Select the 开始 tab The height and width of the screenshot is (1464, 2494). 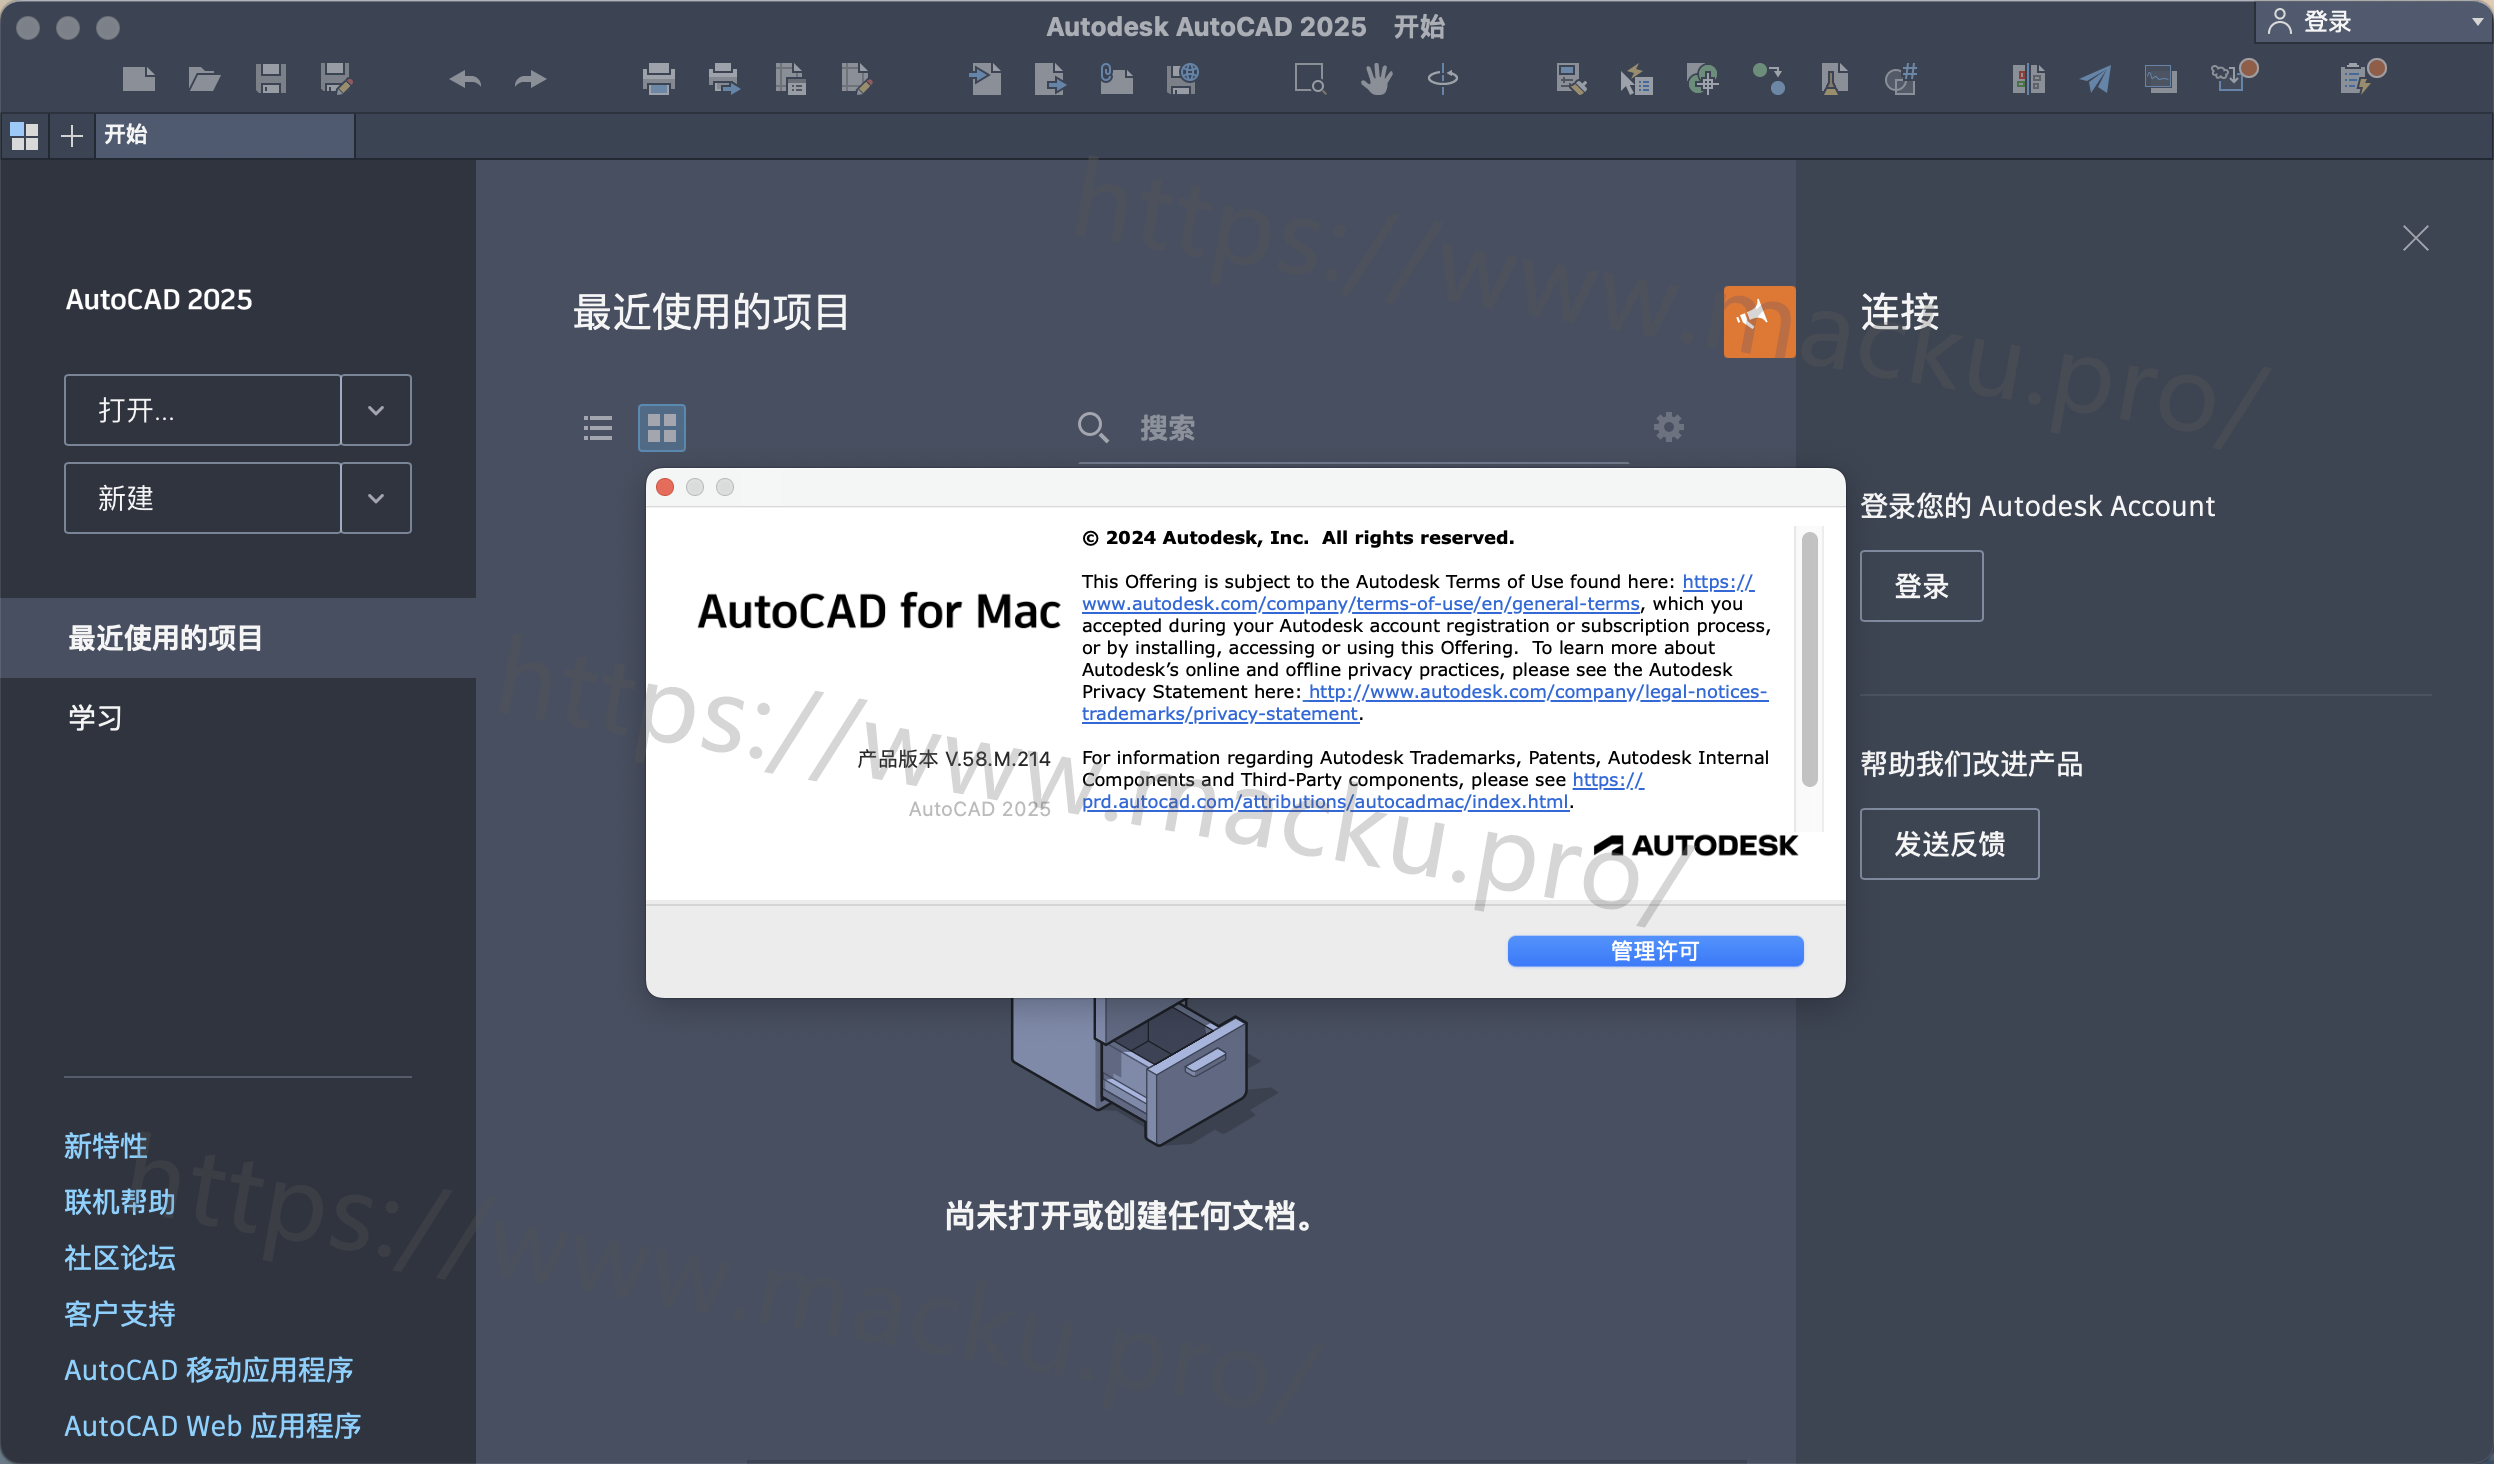(225, 135)
